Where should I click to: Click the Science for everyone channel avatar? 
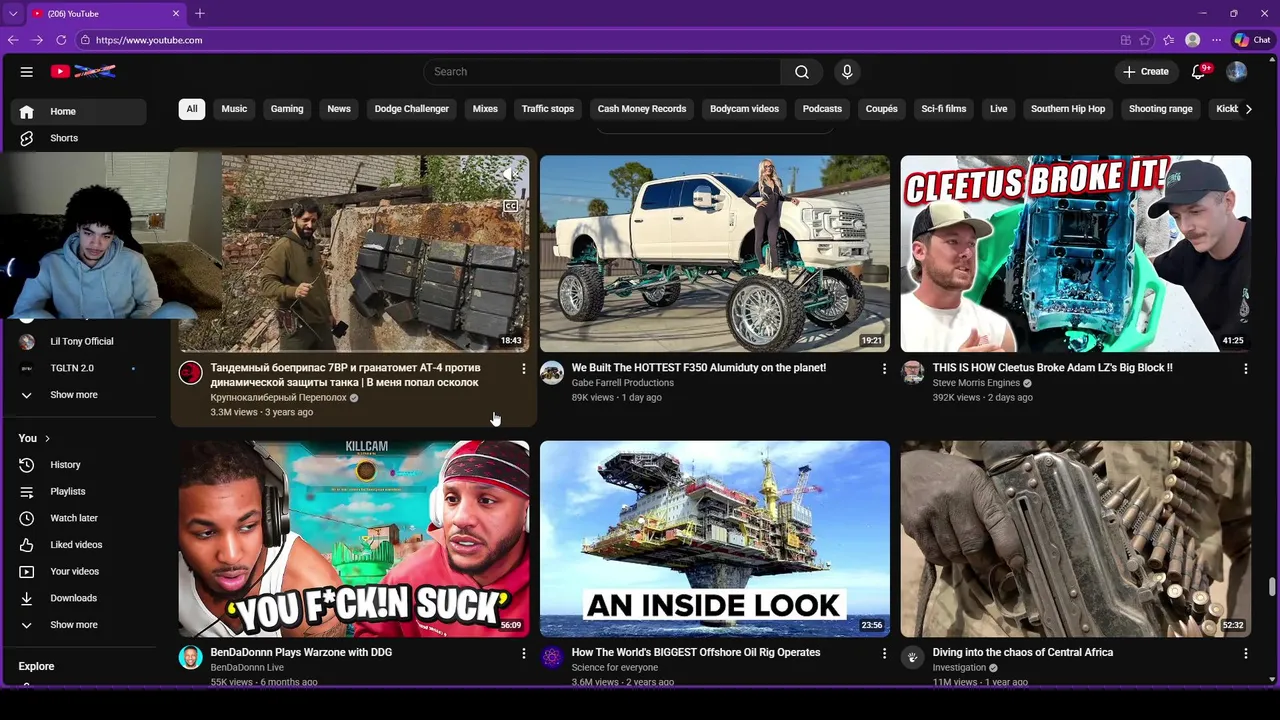pyautogui.click(x=552, y=657)
